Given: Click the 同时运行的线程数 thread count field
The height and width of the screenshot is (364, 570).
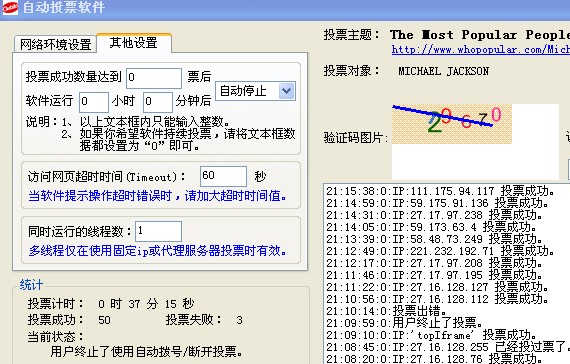Looking at the screenshot, I should coord(158,231).
